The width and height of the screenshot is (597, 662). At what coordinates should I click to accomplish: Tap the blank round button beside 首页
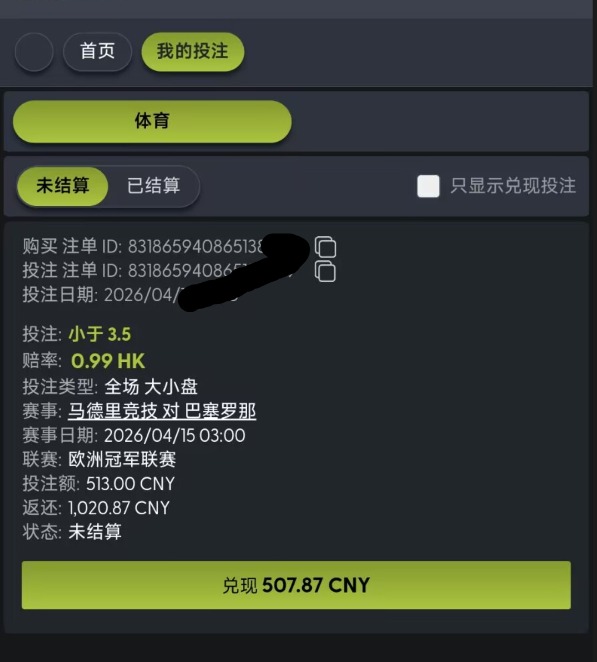tap(34, 52)
